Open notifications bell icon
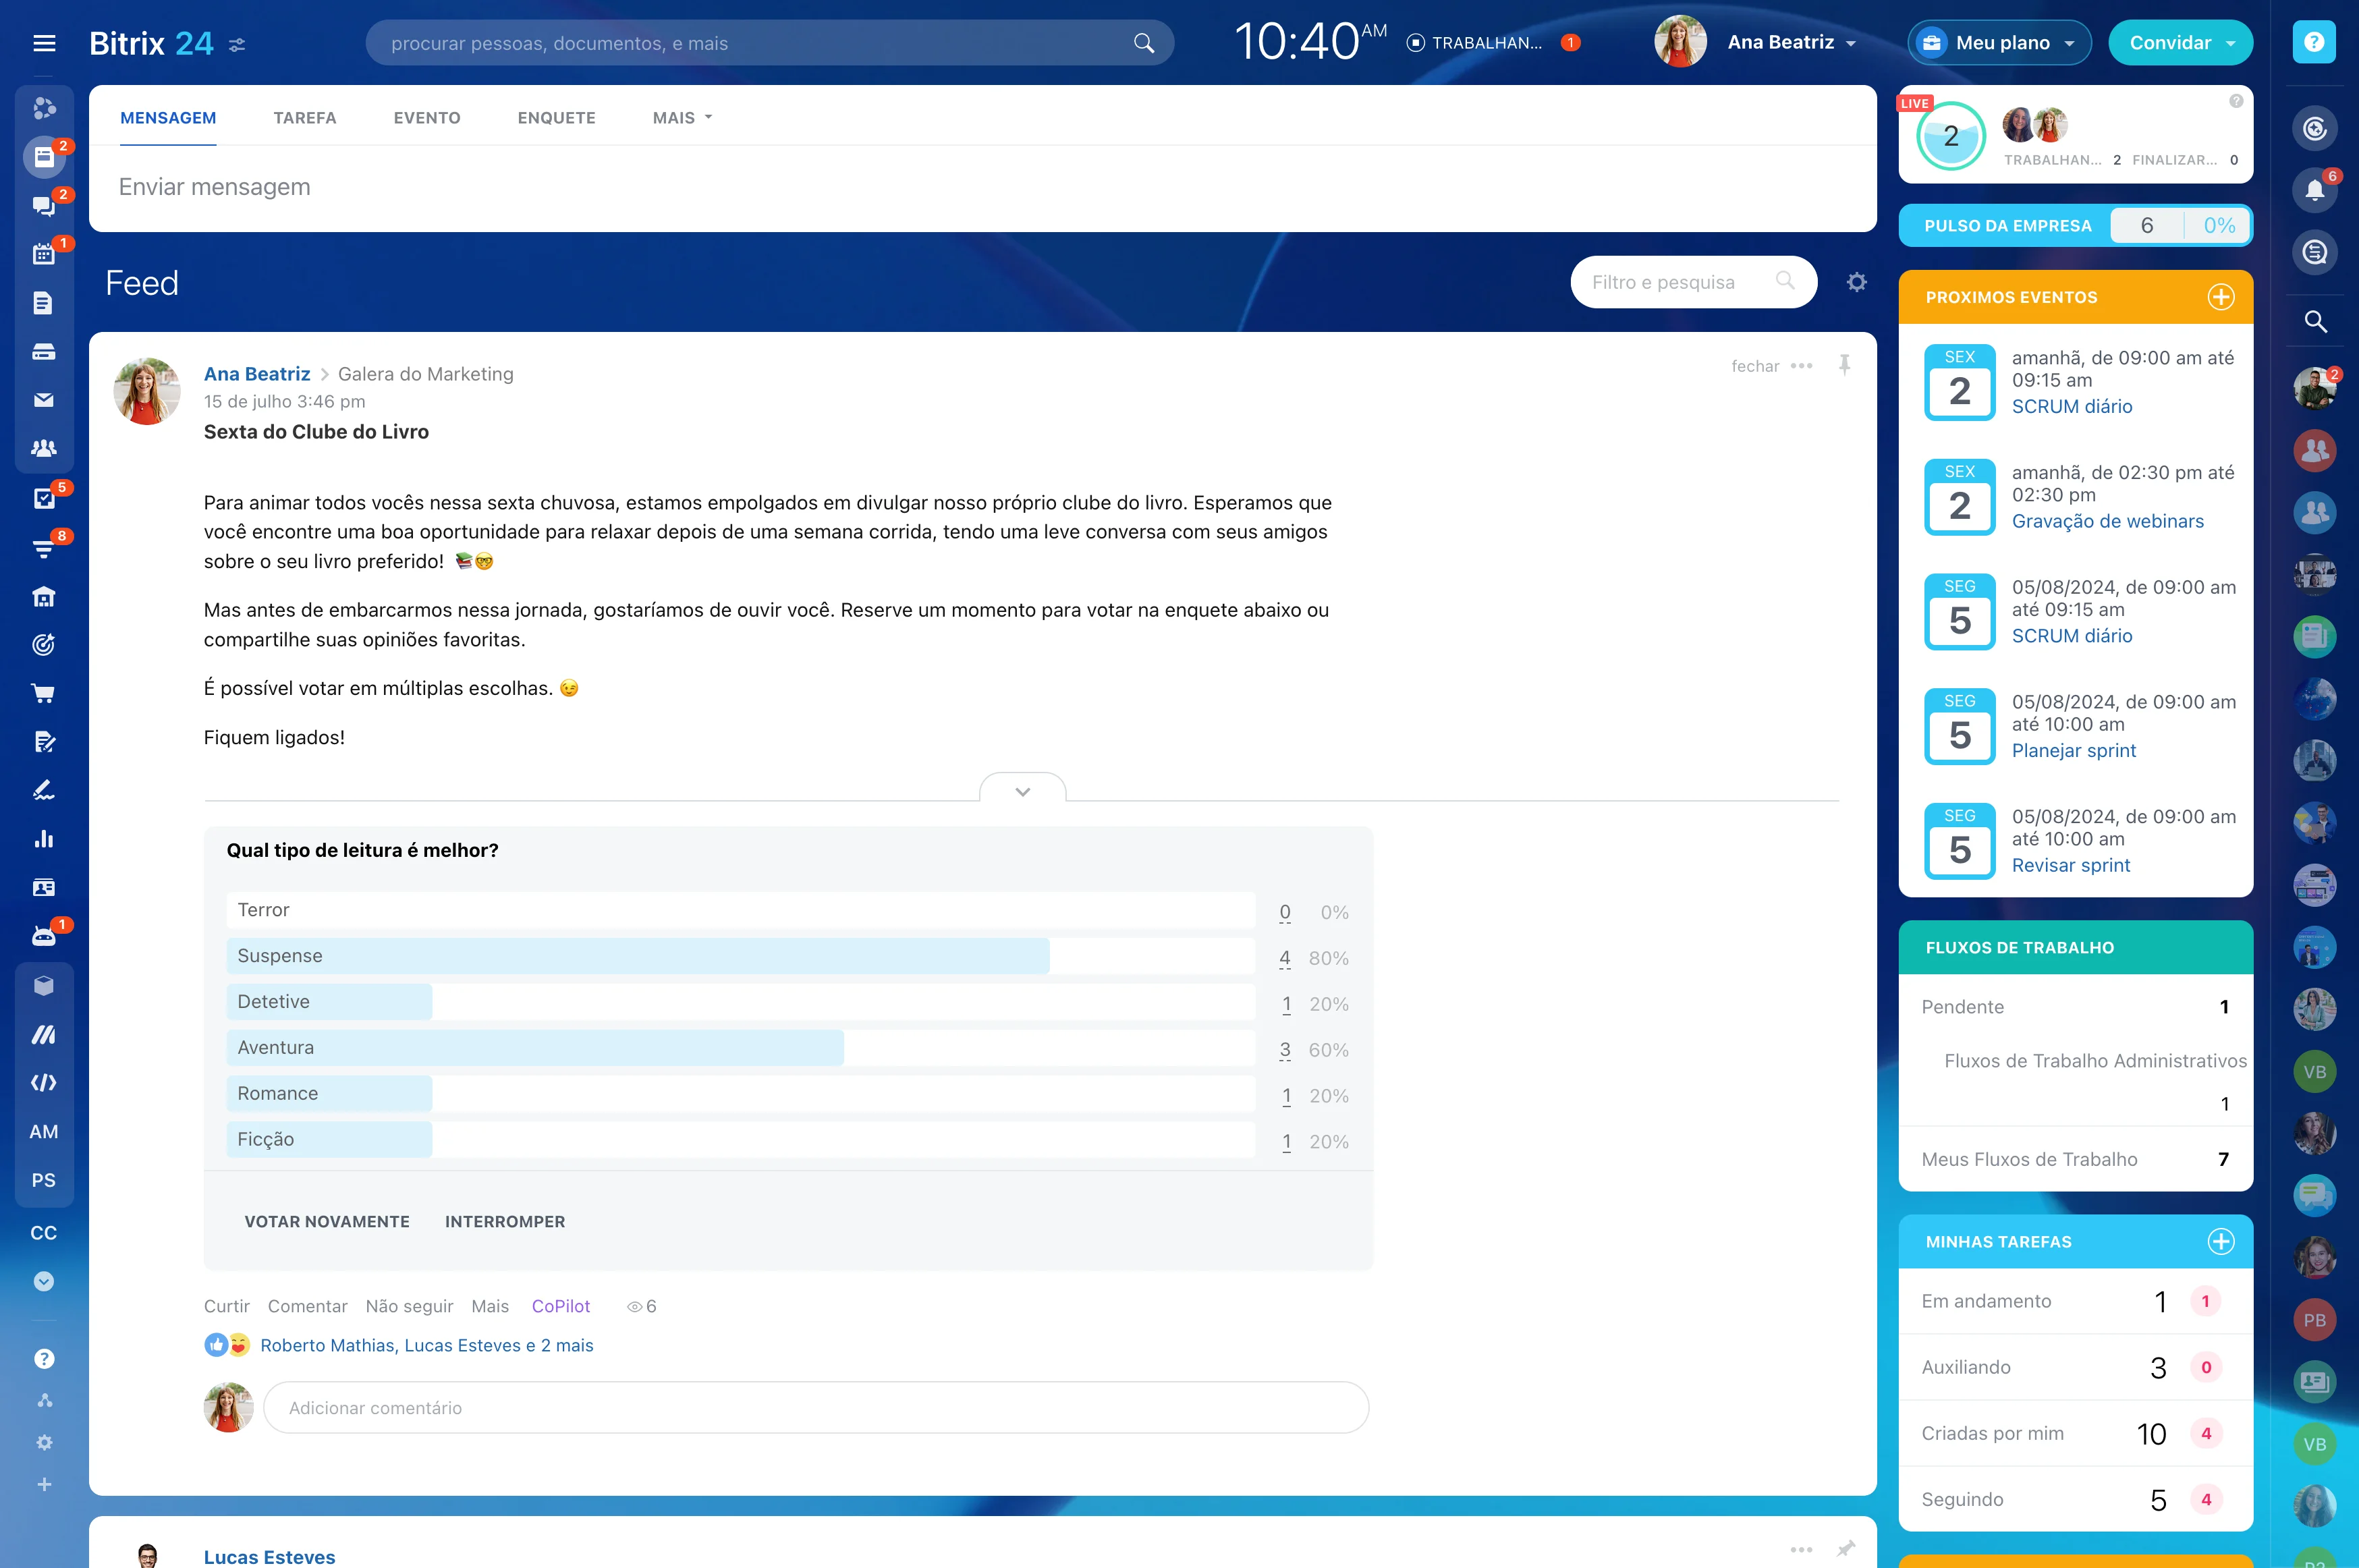The width and height of the screenshot is (2359, 1568). click(x=2314, y=190)
